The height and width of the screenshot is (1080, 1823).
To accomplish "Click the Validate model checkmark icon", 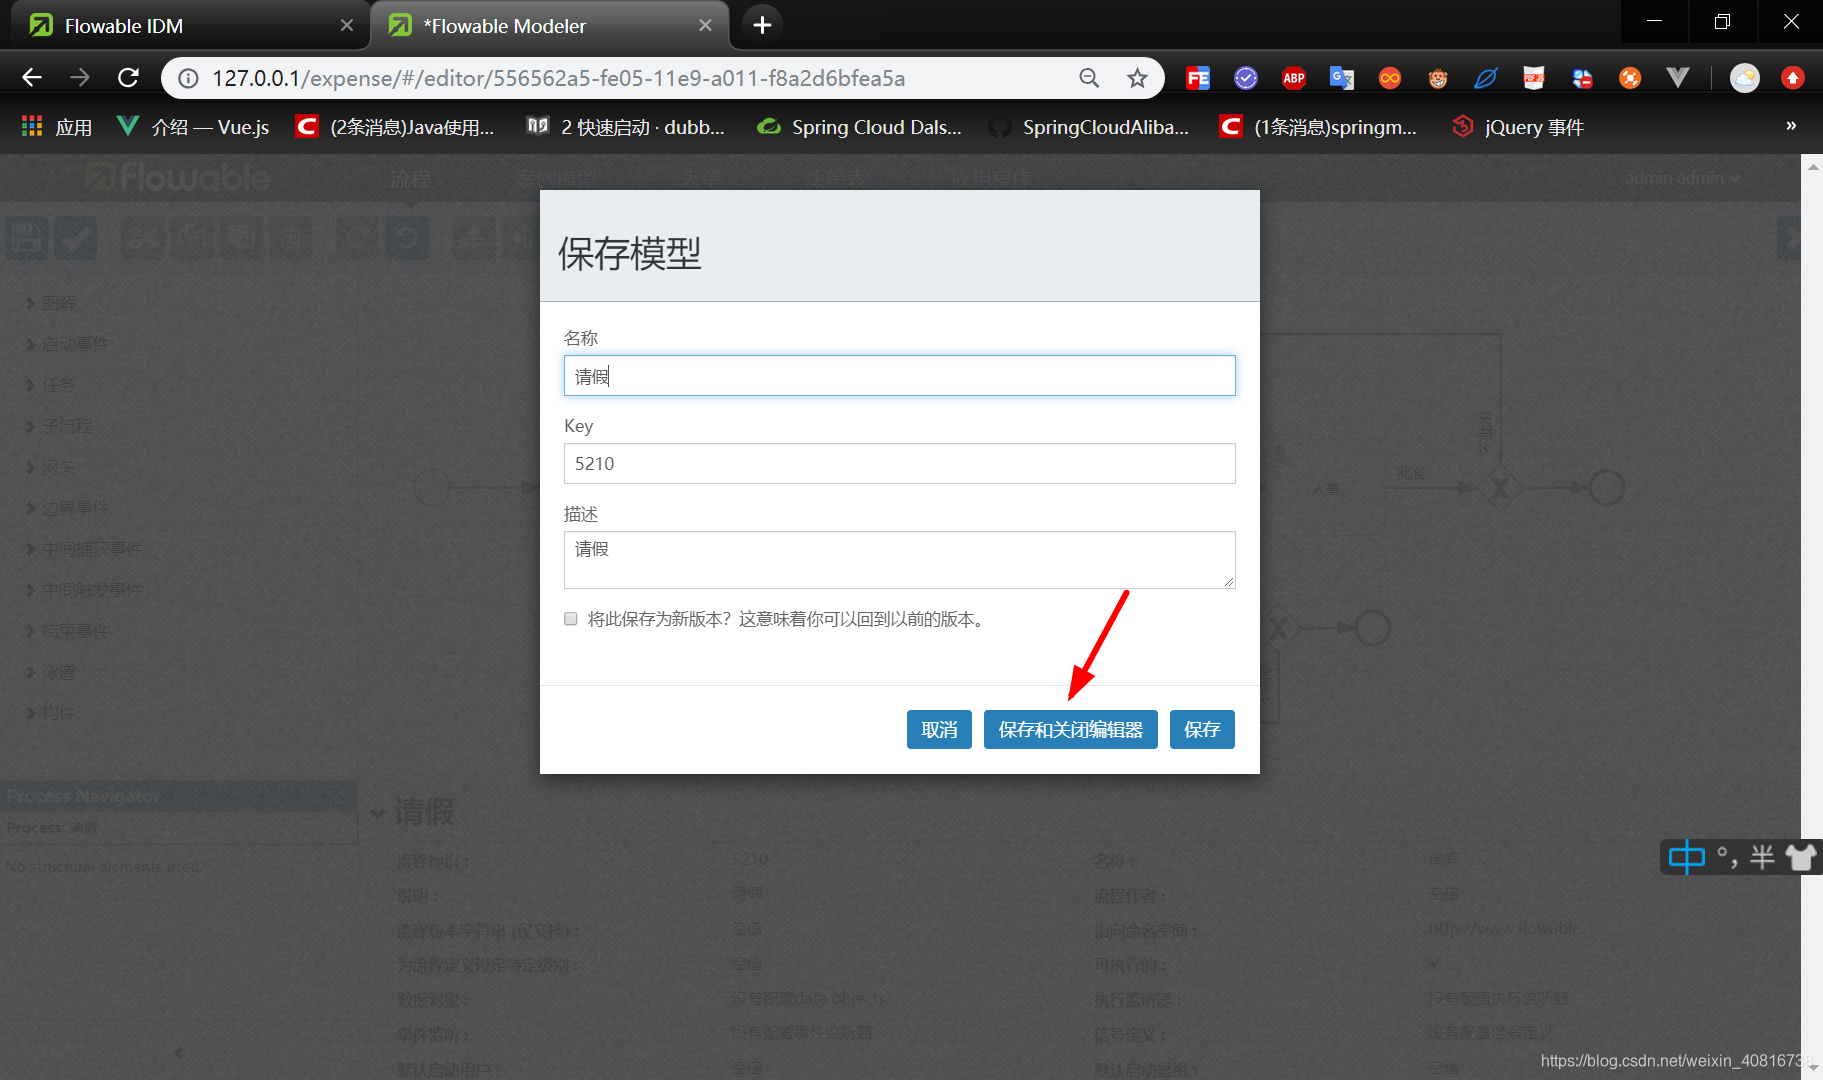I will 76,238.
